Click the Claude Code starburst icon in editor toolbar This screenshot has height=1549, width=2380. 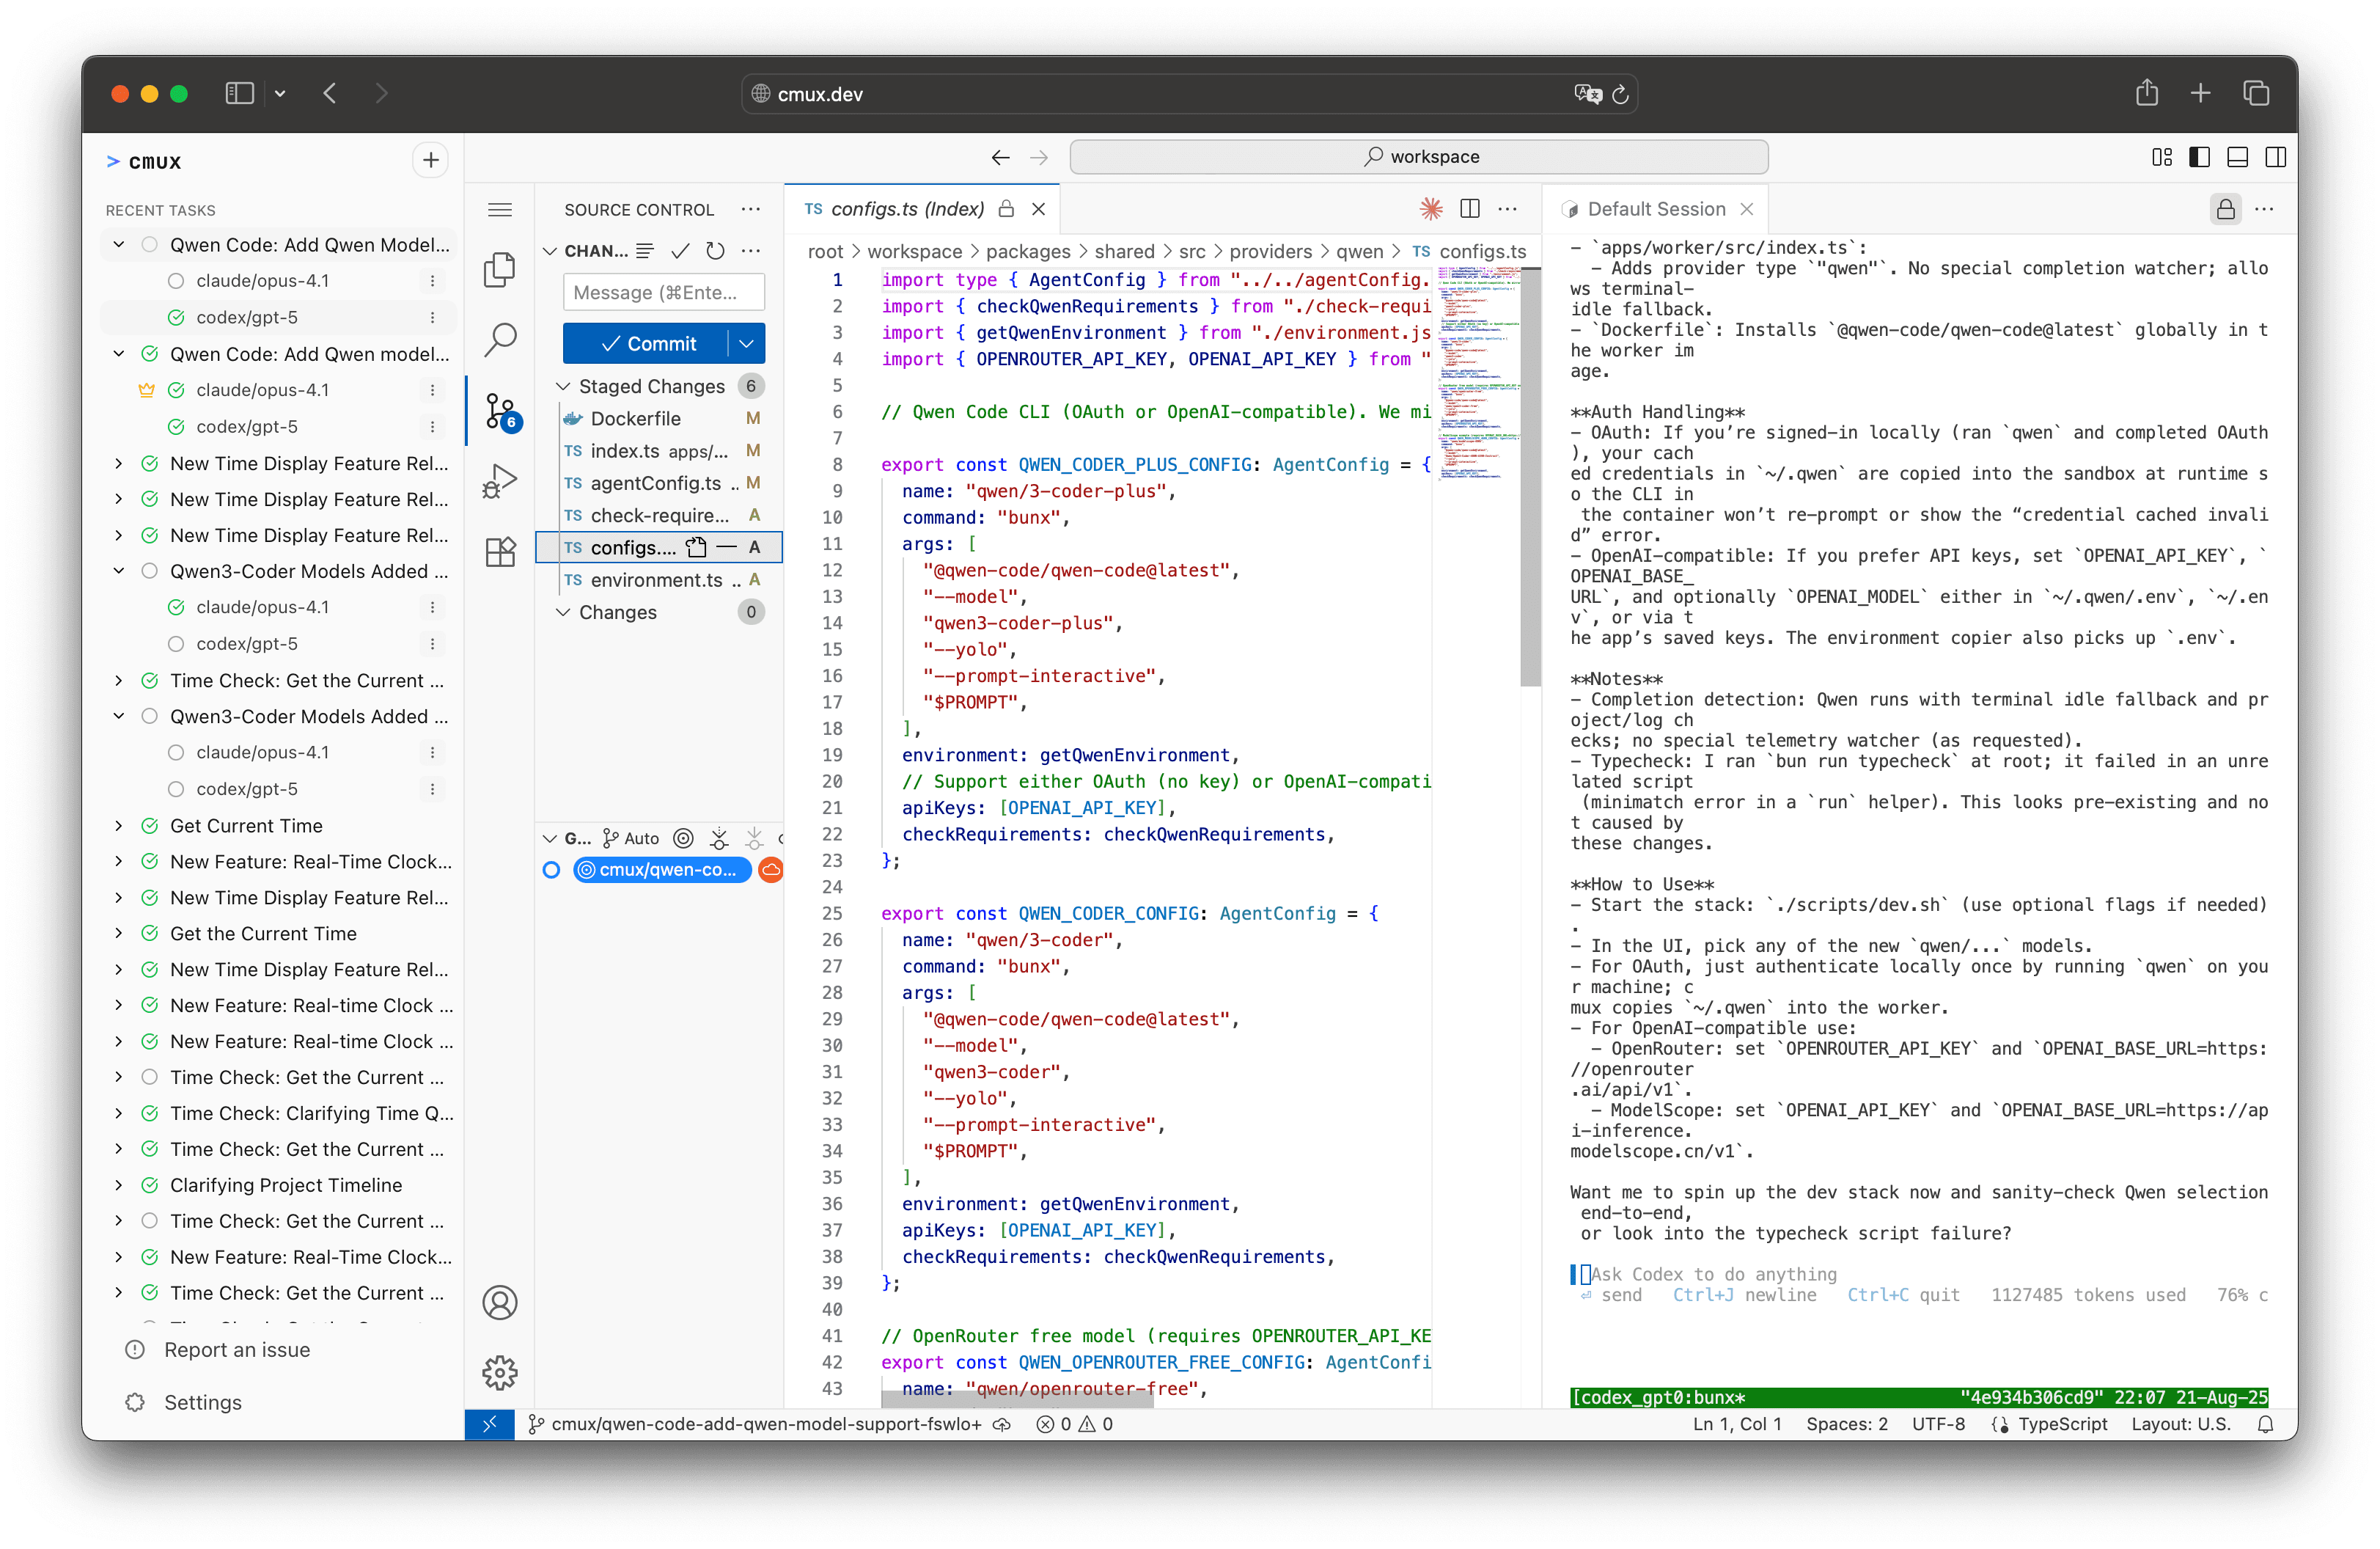click(1431, 209)
